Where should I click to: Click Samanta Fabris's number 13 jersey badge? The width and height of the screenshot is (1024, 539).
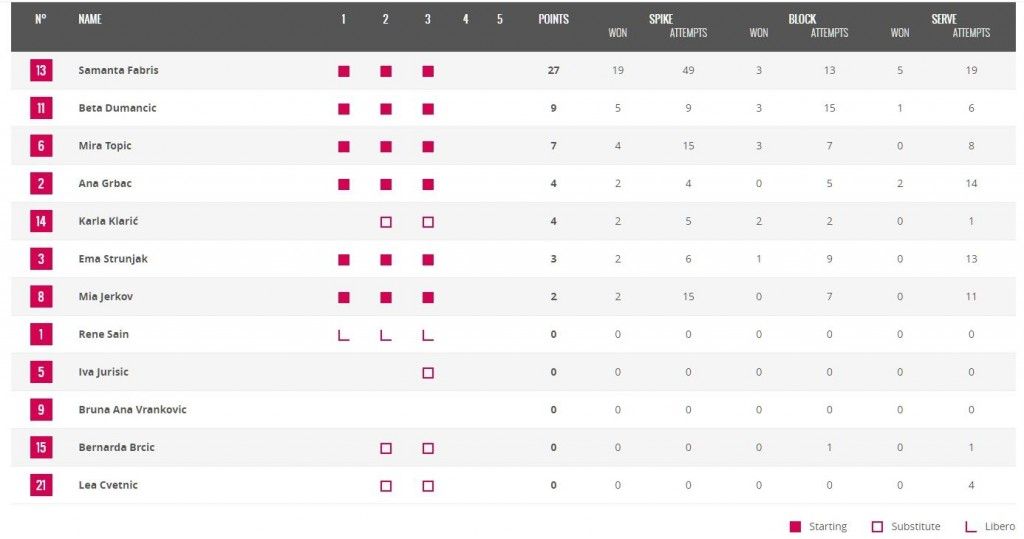[41, 71]
